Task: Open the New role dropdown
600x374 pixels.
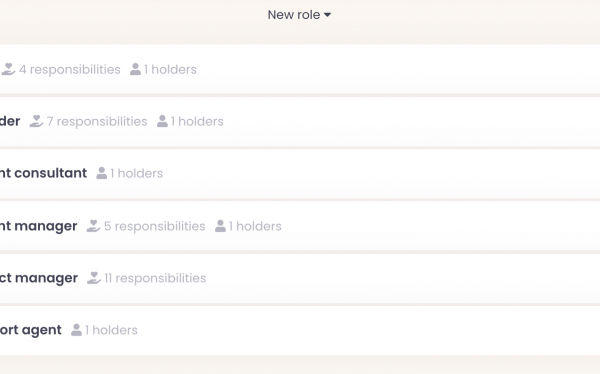Action: click(x=299, y=15)
